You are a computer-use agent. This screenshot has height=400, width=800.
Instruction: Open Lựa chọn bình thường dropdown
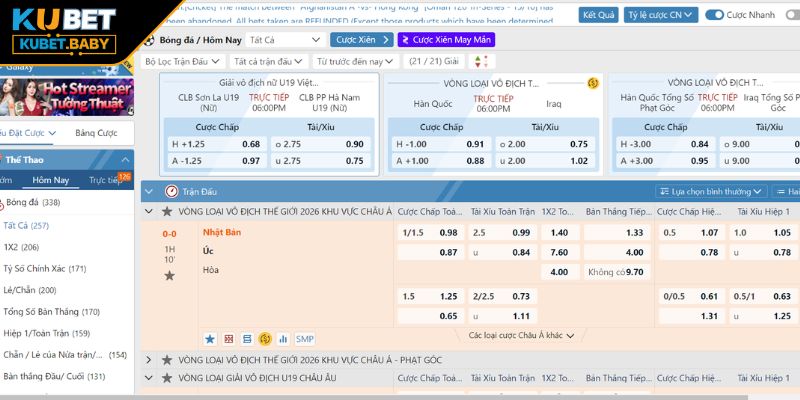pos(711,192)
